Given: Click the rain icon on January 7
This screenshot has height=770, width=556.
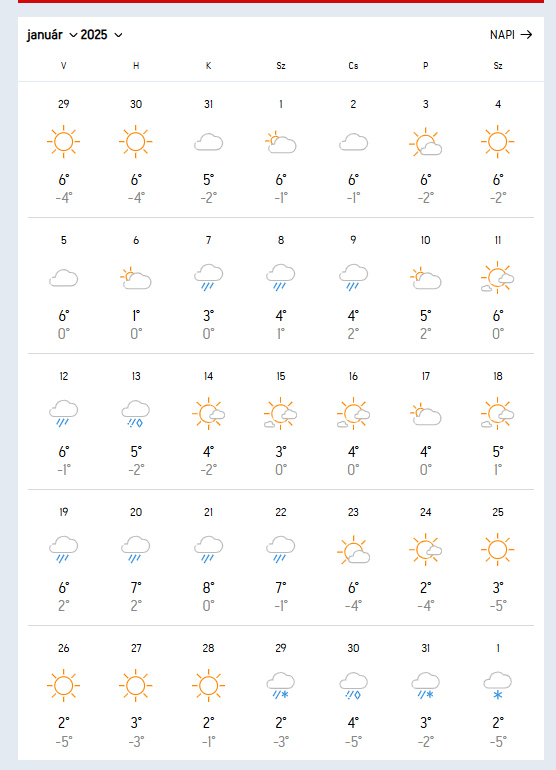Looking at the screenshot, I should [x=208, y=277].
